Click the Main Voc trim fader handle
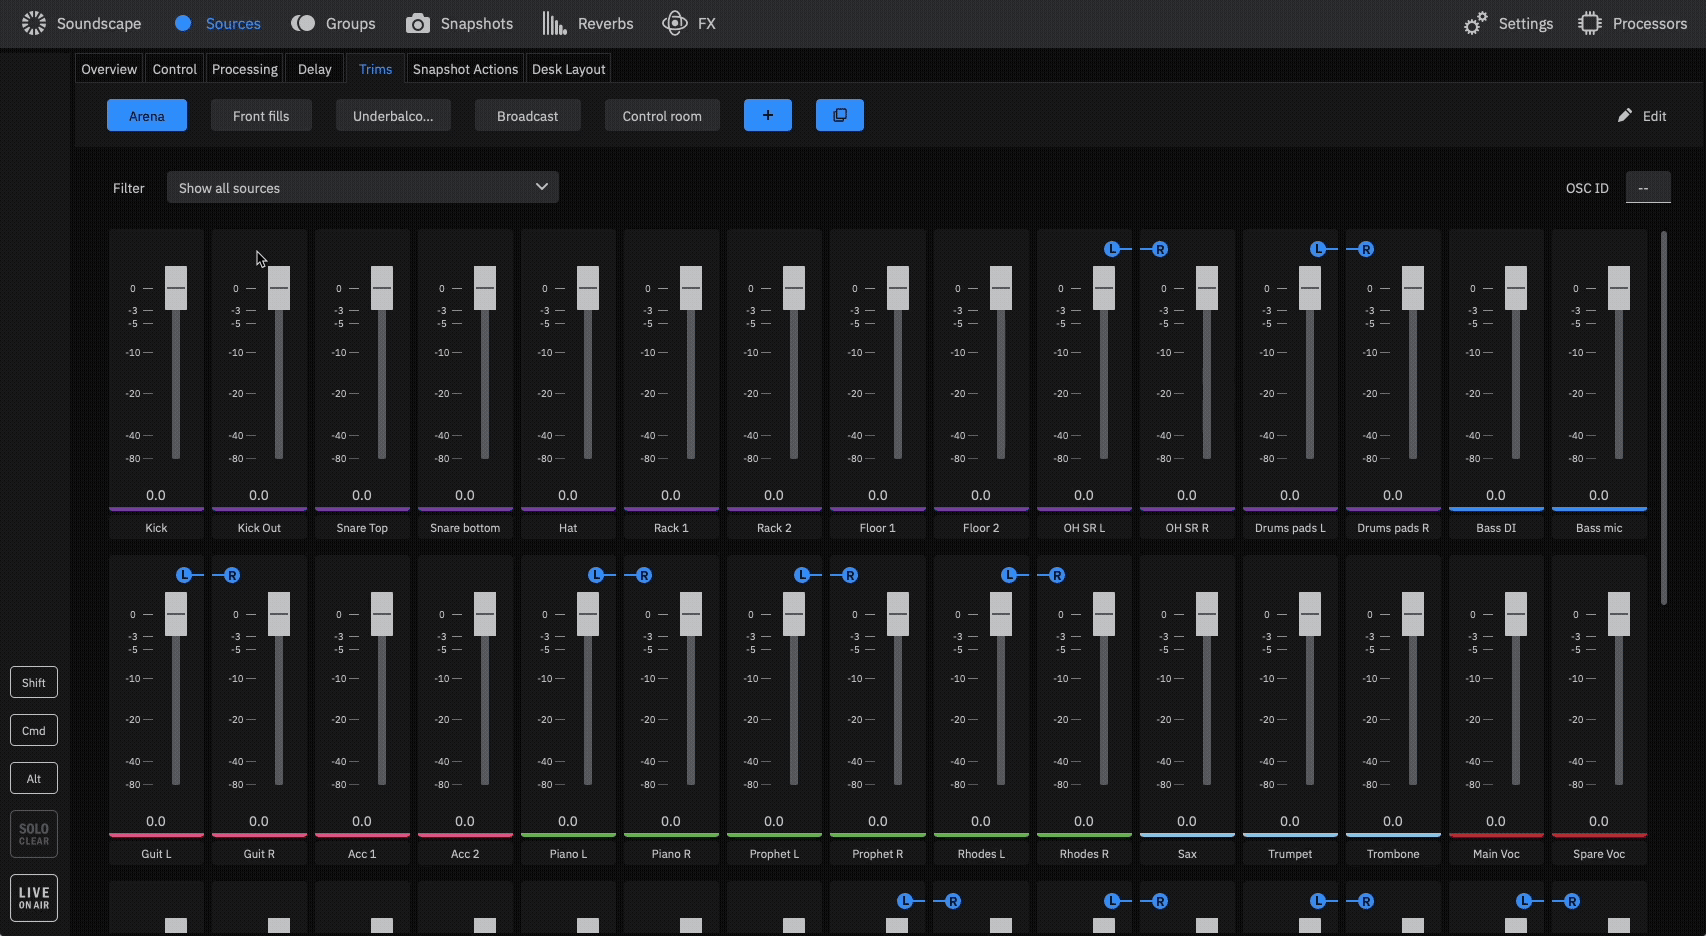 click(x=1516, y=614)
